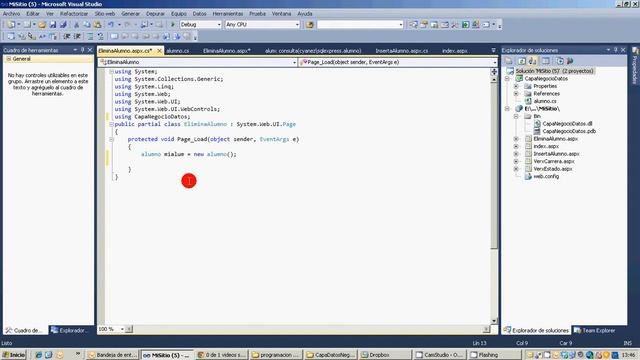The height and width of the screenshot is (360, 640).
Task: Open the Depurar menu
Action: [x=156, y=13]
